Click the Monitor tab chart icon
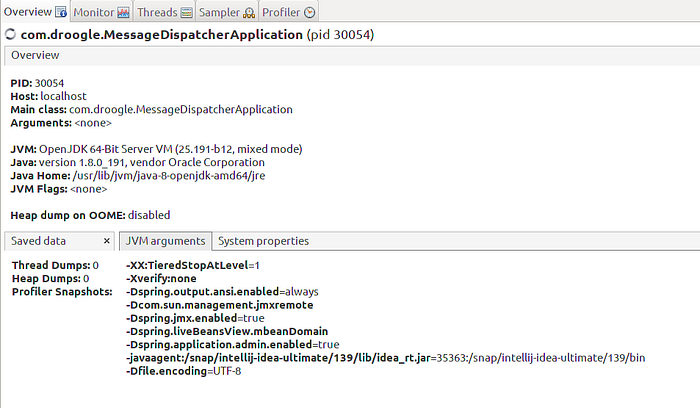Viewport: 700px width, 408px height. point(124,13)
